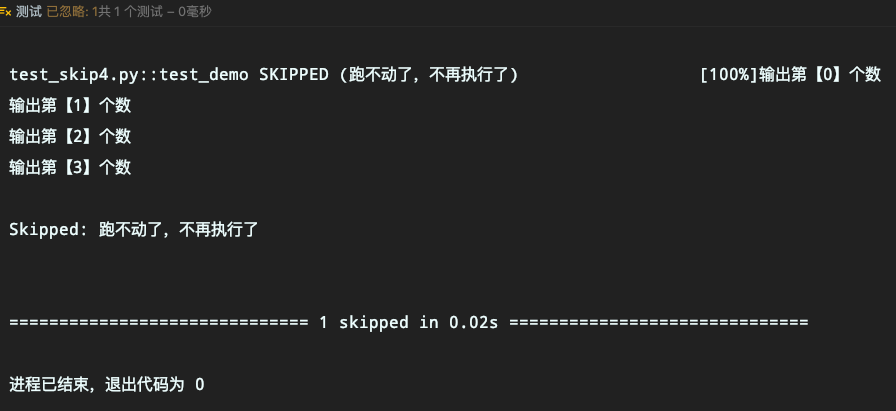Click the equals separator right of summary
The height and width of the screenshot is (411, 896).
click(658, 322)
